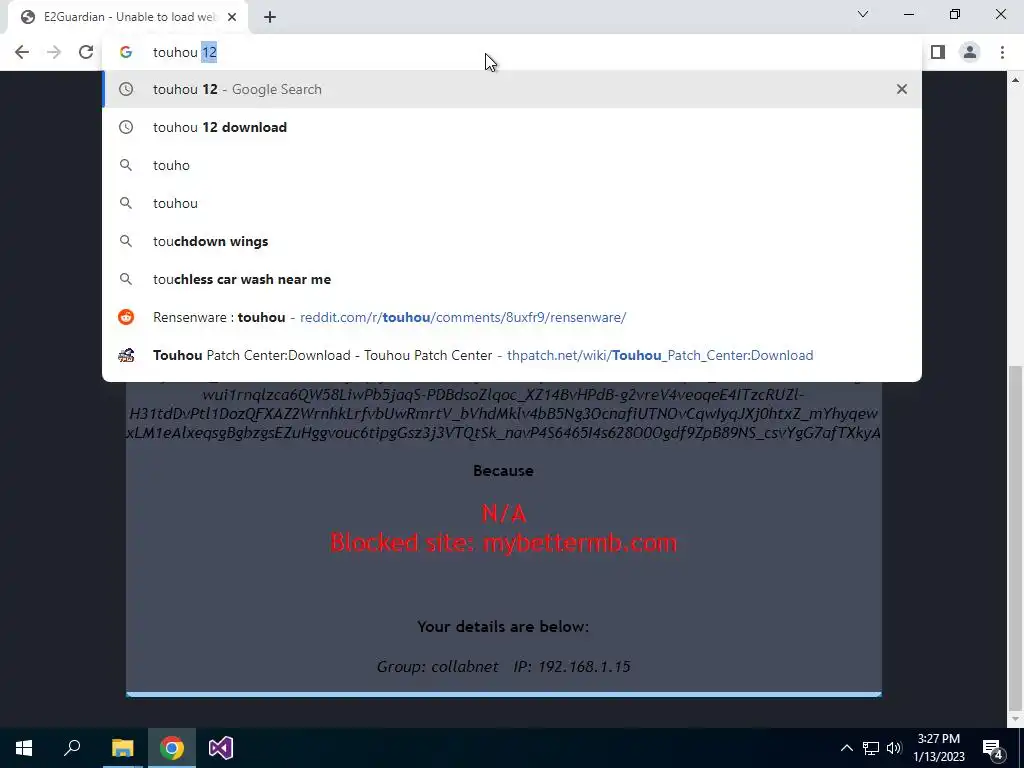Click magnifier icon beside 'touchdown wings'
The height and width of the screenshot is (768, 1024).
coord(126,241)
